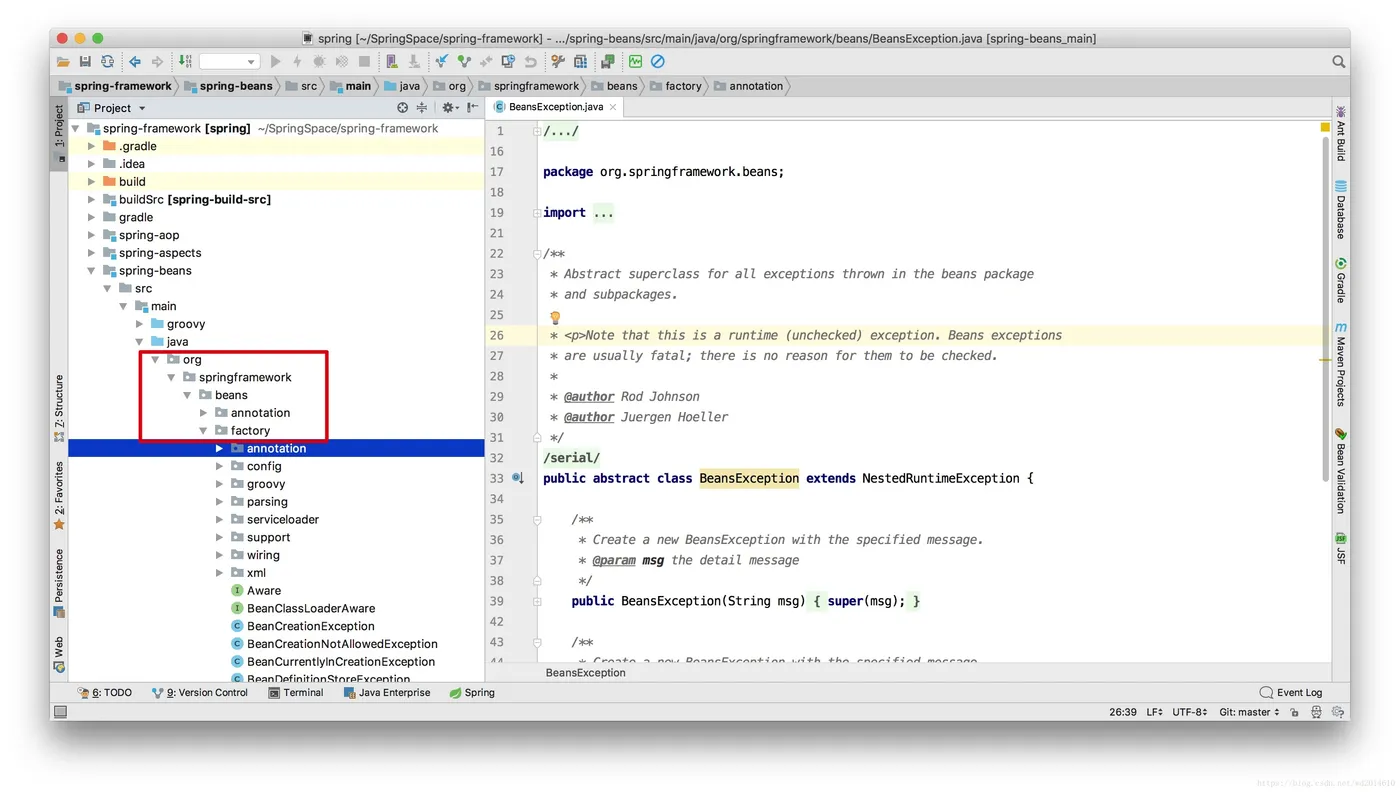
Task: Collapse the factory package folder
Action: tap(203, 431)
